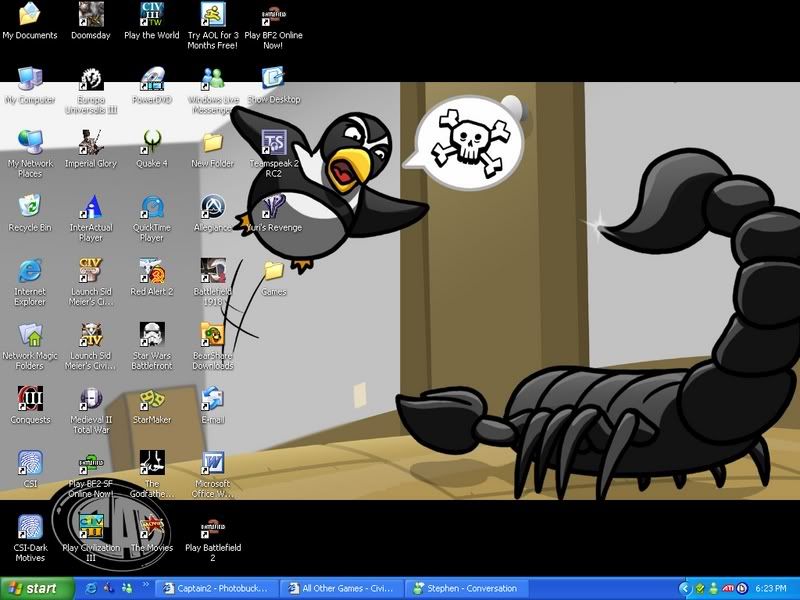The height and width of the screenshot is (600, 800).
Task: Launch the QuickTime Player shortcut
Action: click(152, 218)
